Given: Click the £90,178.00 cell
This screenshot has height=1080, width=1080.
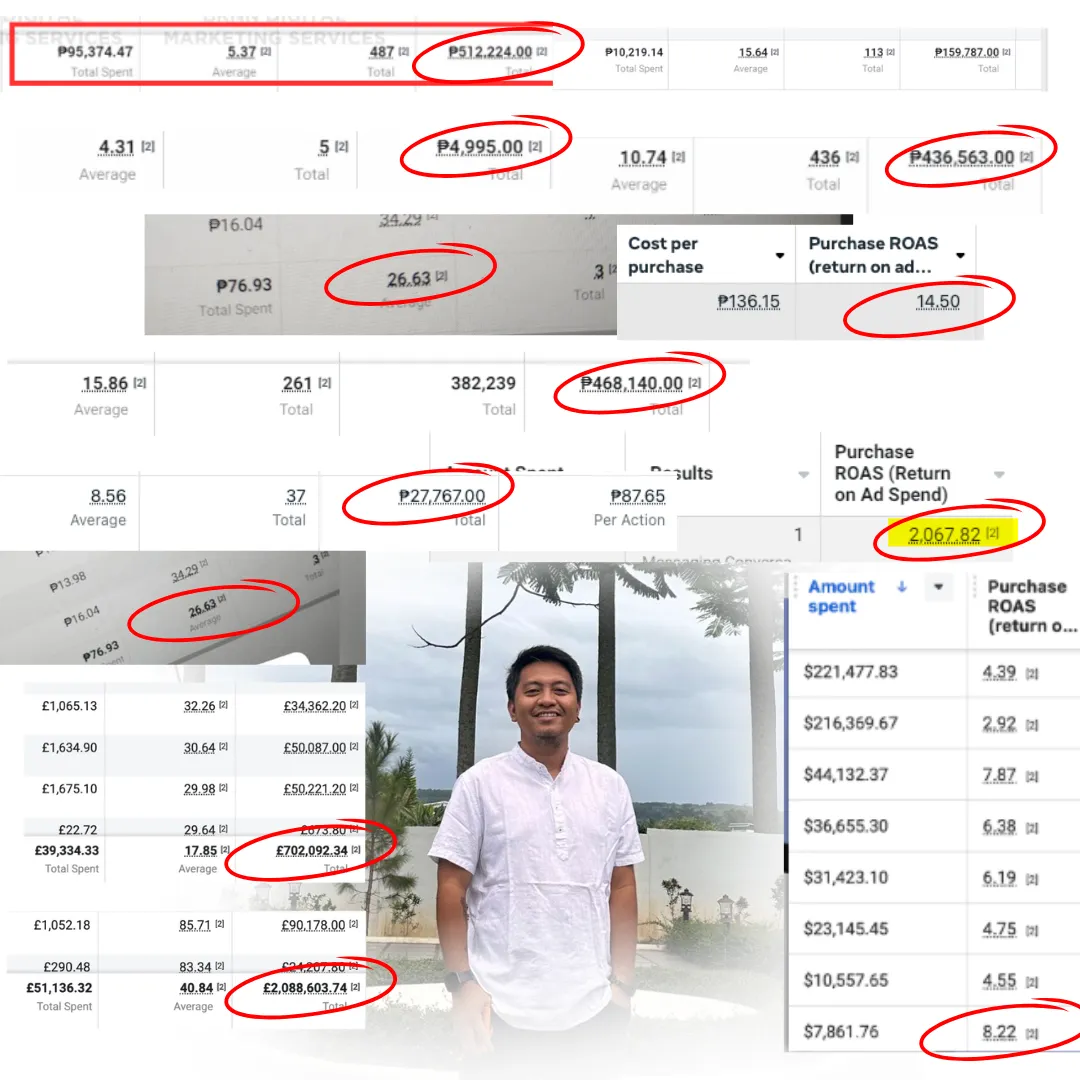Looking at the screenshot, I should point(313,925).
